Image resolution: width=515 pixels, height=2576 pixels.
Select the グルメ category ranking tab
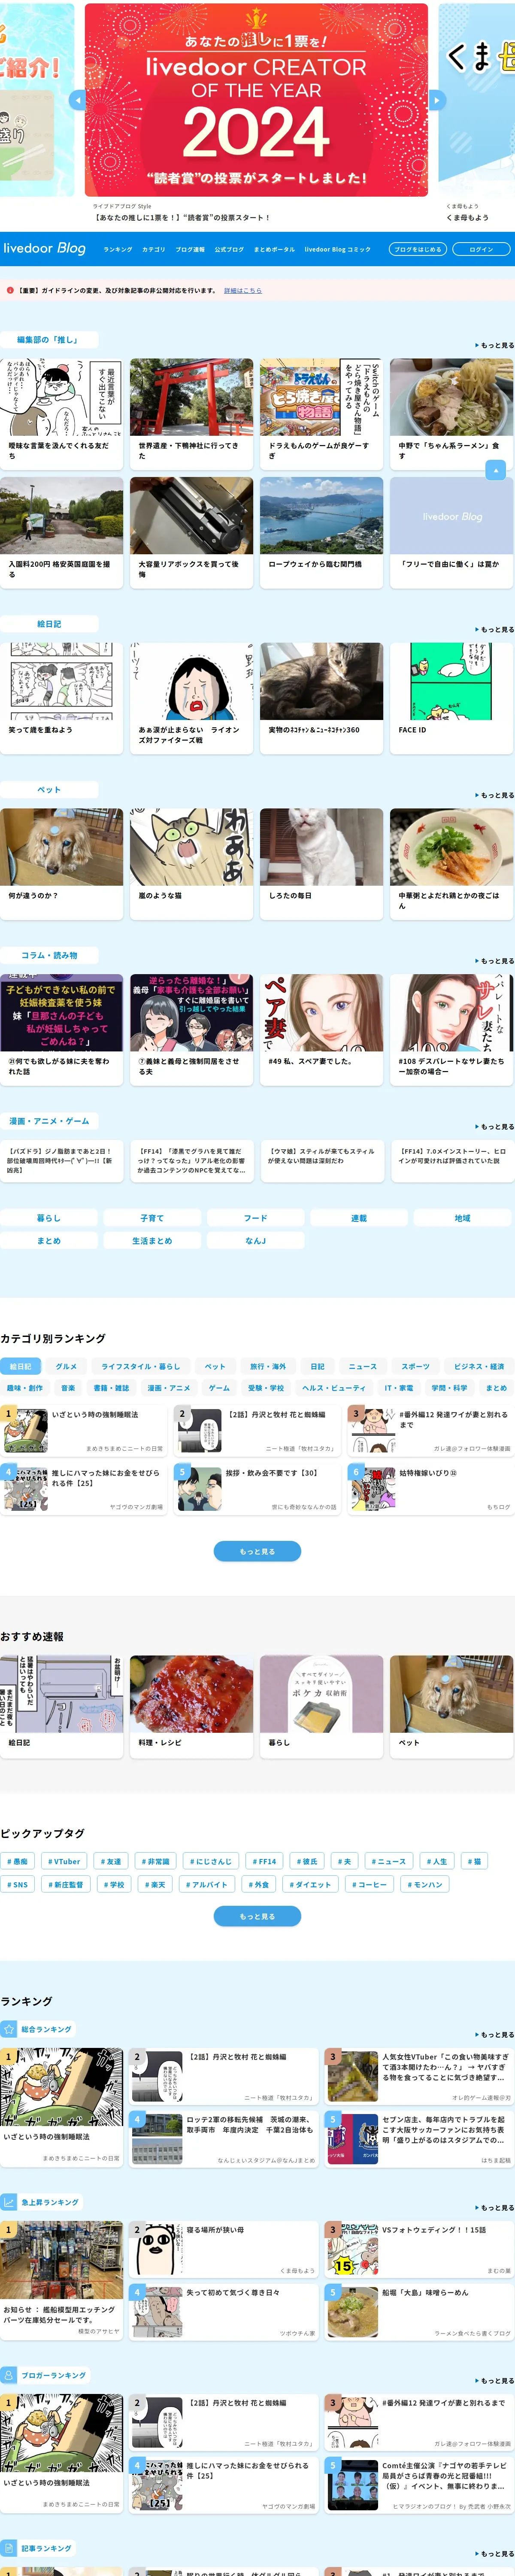[x=66, y=1366]
